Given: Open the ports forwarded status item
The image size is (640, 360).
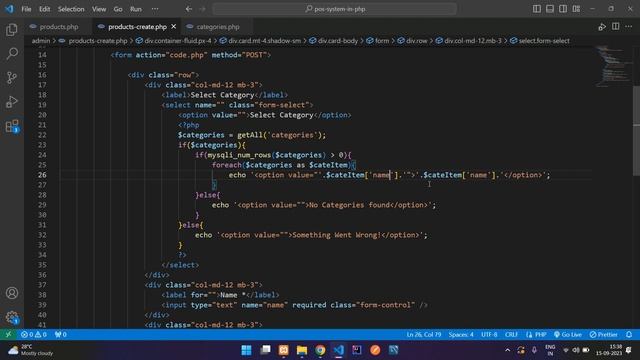Looking at the screenshot, I should [x=60, y=334].
